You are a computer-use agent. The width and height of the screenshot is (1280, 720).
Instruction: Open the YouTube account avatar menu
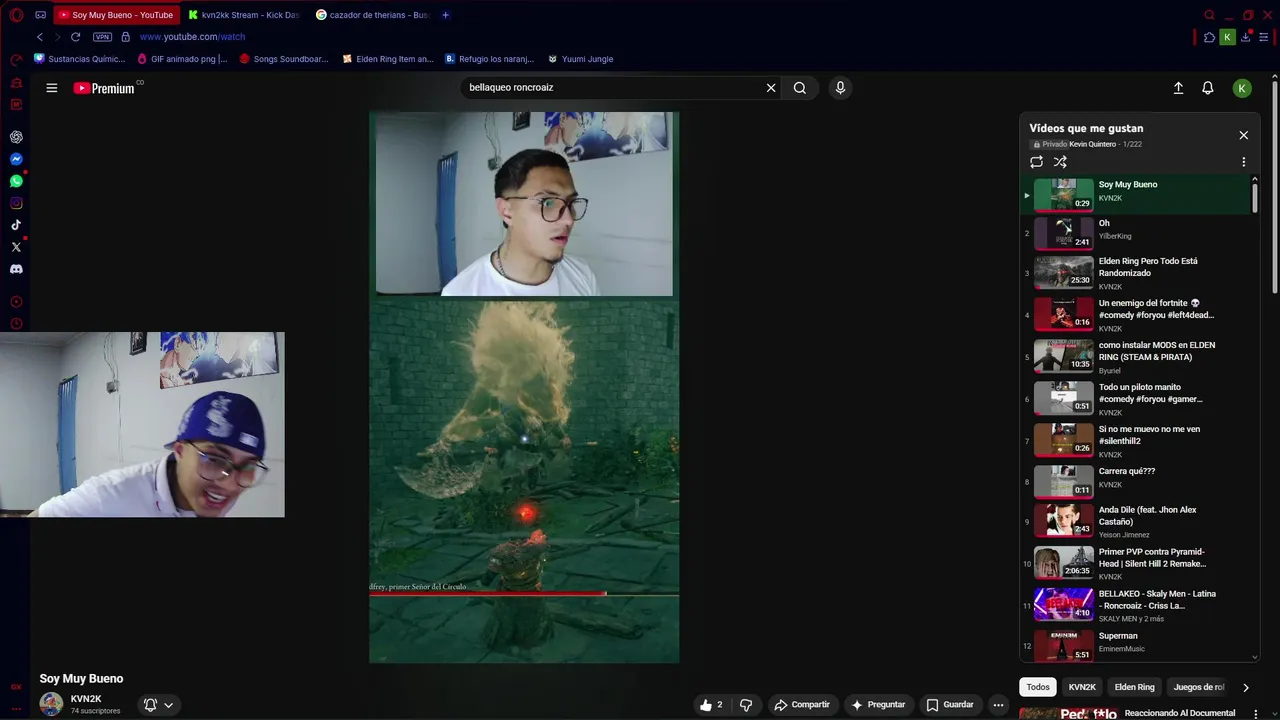[1242, 88]
